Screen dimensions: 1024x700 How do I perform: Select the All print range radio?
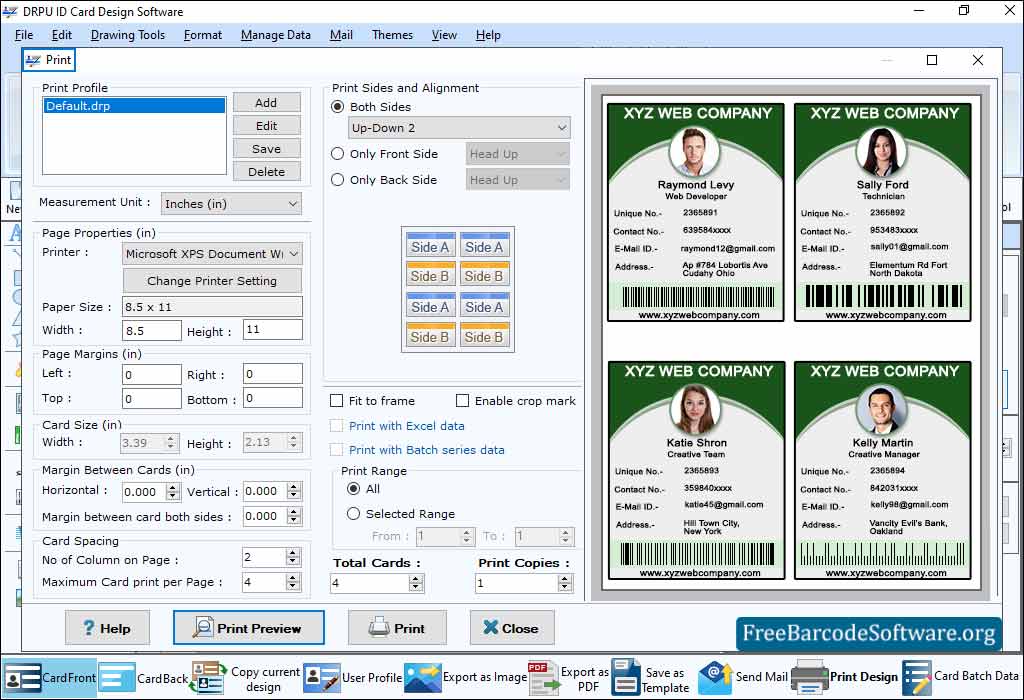[353, 488]
